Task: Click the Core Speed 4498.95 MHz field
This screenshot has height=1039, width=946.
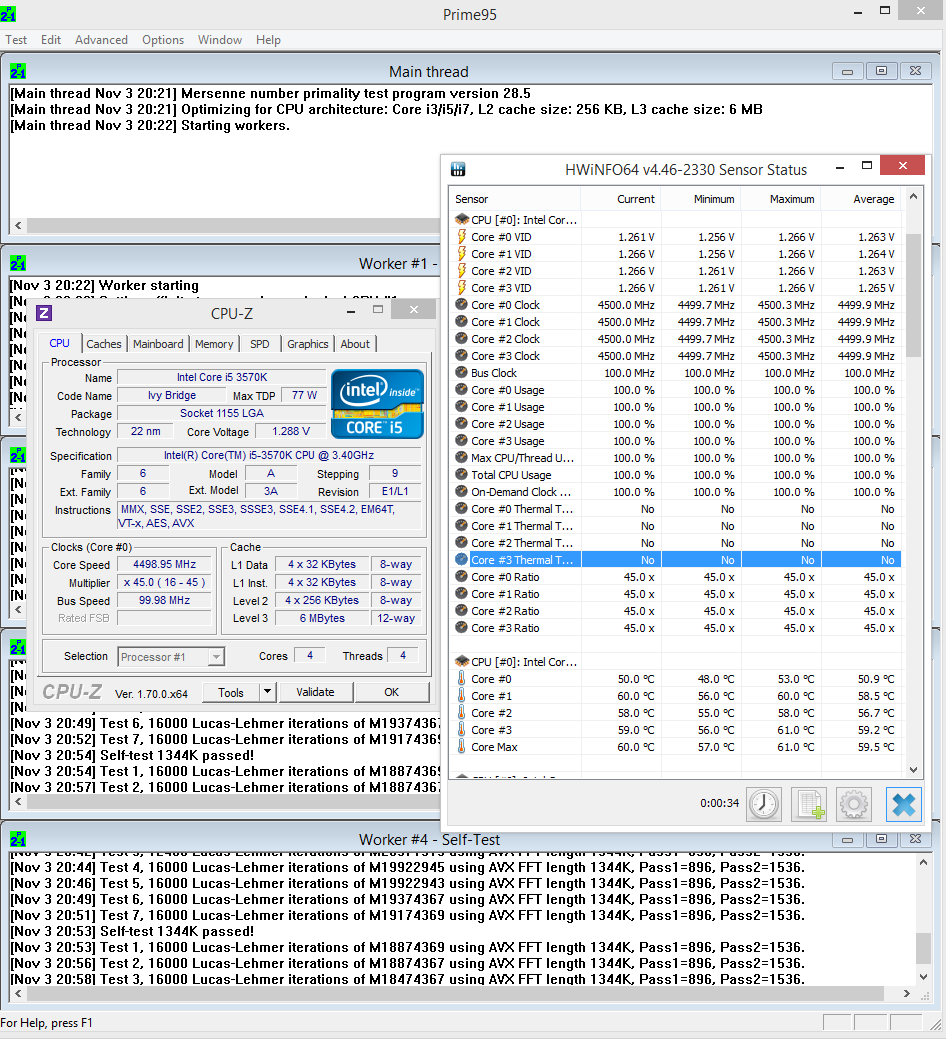Action: point(164,565)
